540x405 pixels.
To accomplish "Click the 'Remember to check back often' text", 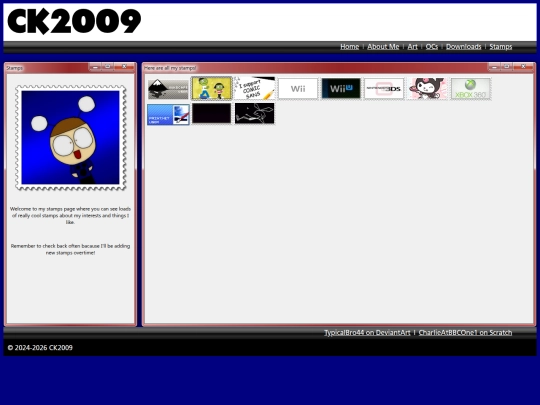I will [70, 249].
